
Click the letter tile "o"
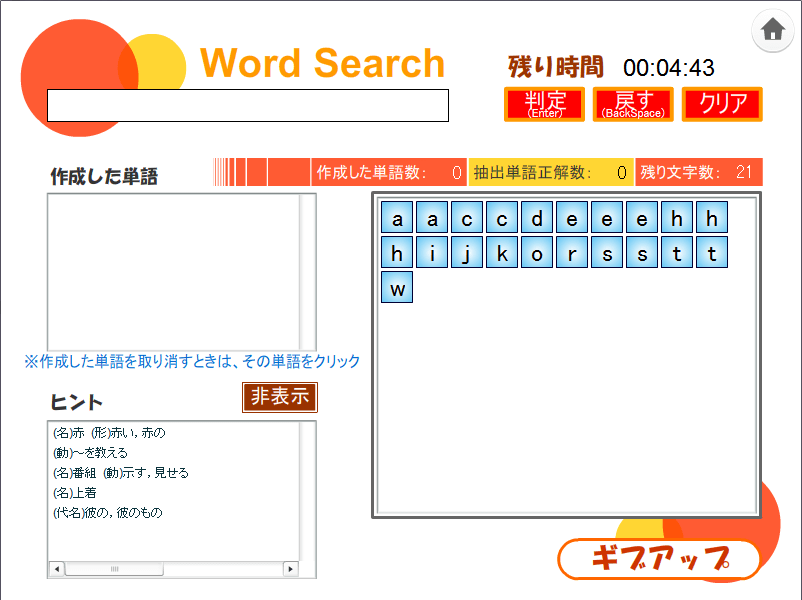[537, 252]
